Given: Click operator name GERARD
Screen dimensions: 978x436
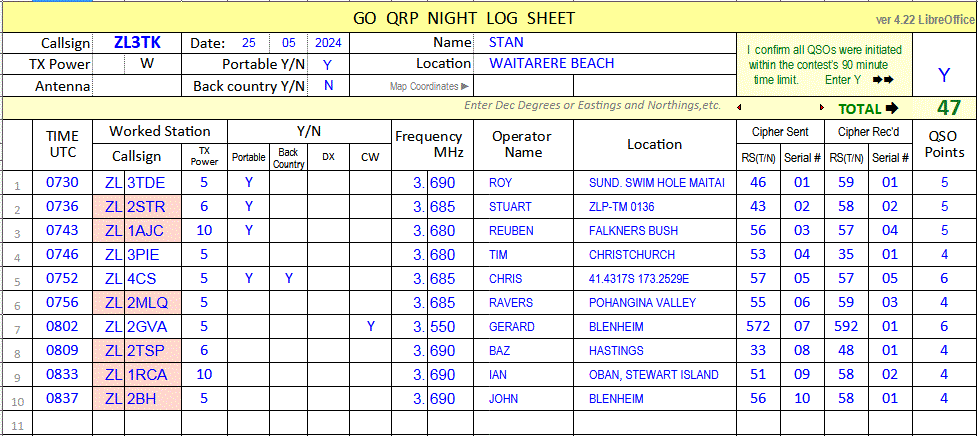Looking at the screenshot, I should (512, 326).
